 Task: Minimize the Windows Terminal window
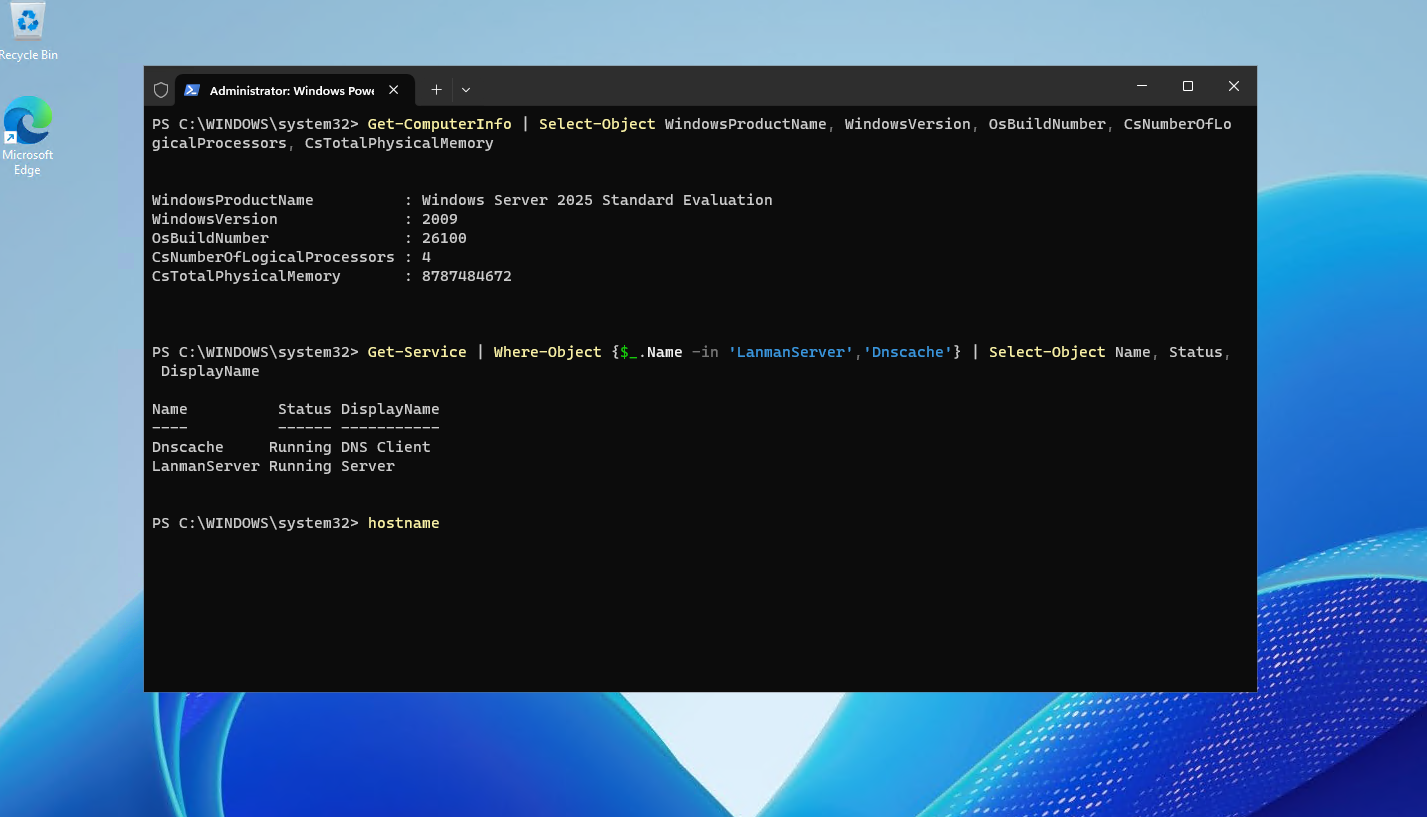click(1141, 86)
